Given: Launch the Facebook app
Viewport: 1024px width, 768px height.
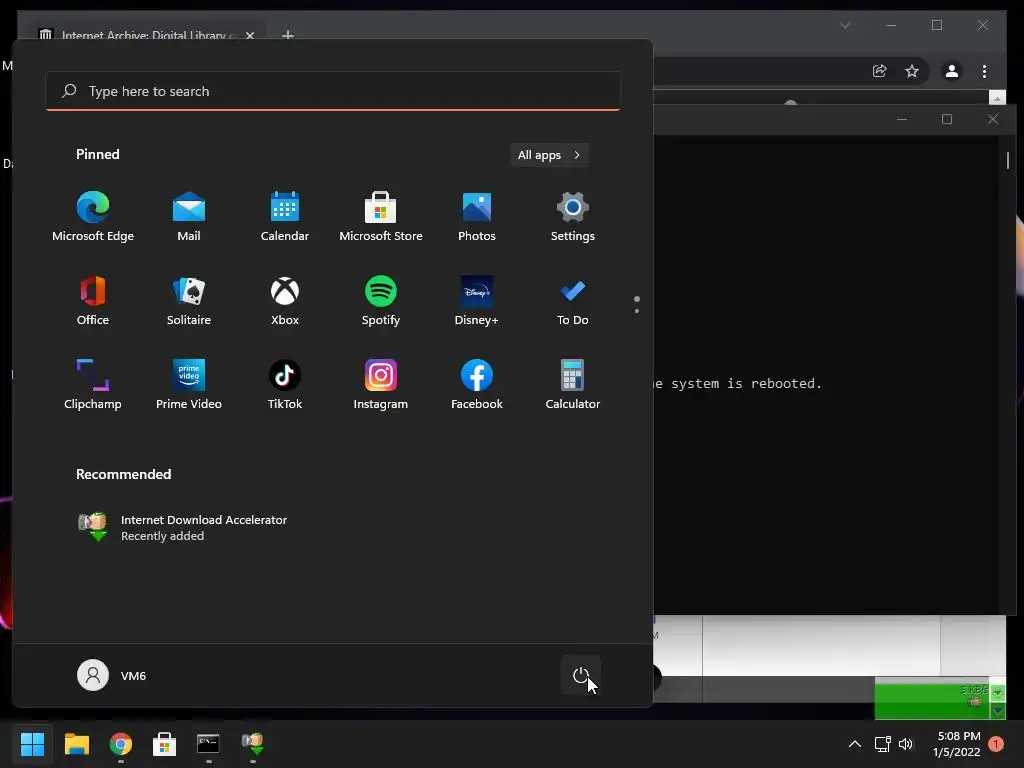Looking at the screenshot, I should tap(477, 385).
